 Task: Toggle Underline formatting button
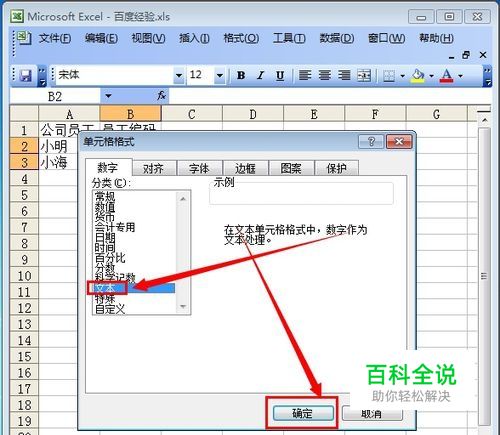[280, 76]
